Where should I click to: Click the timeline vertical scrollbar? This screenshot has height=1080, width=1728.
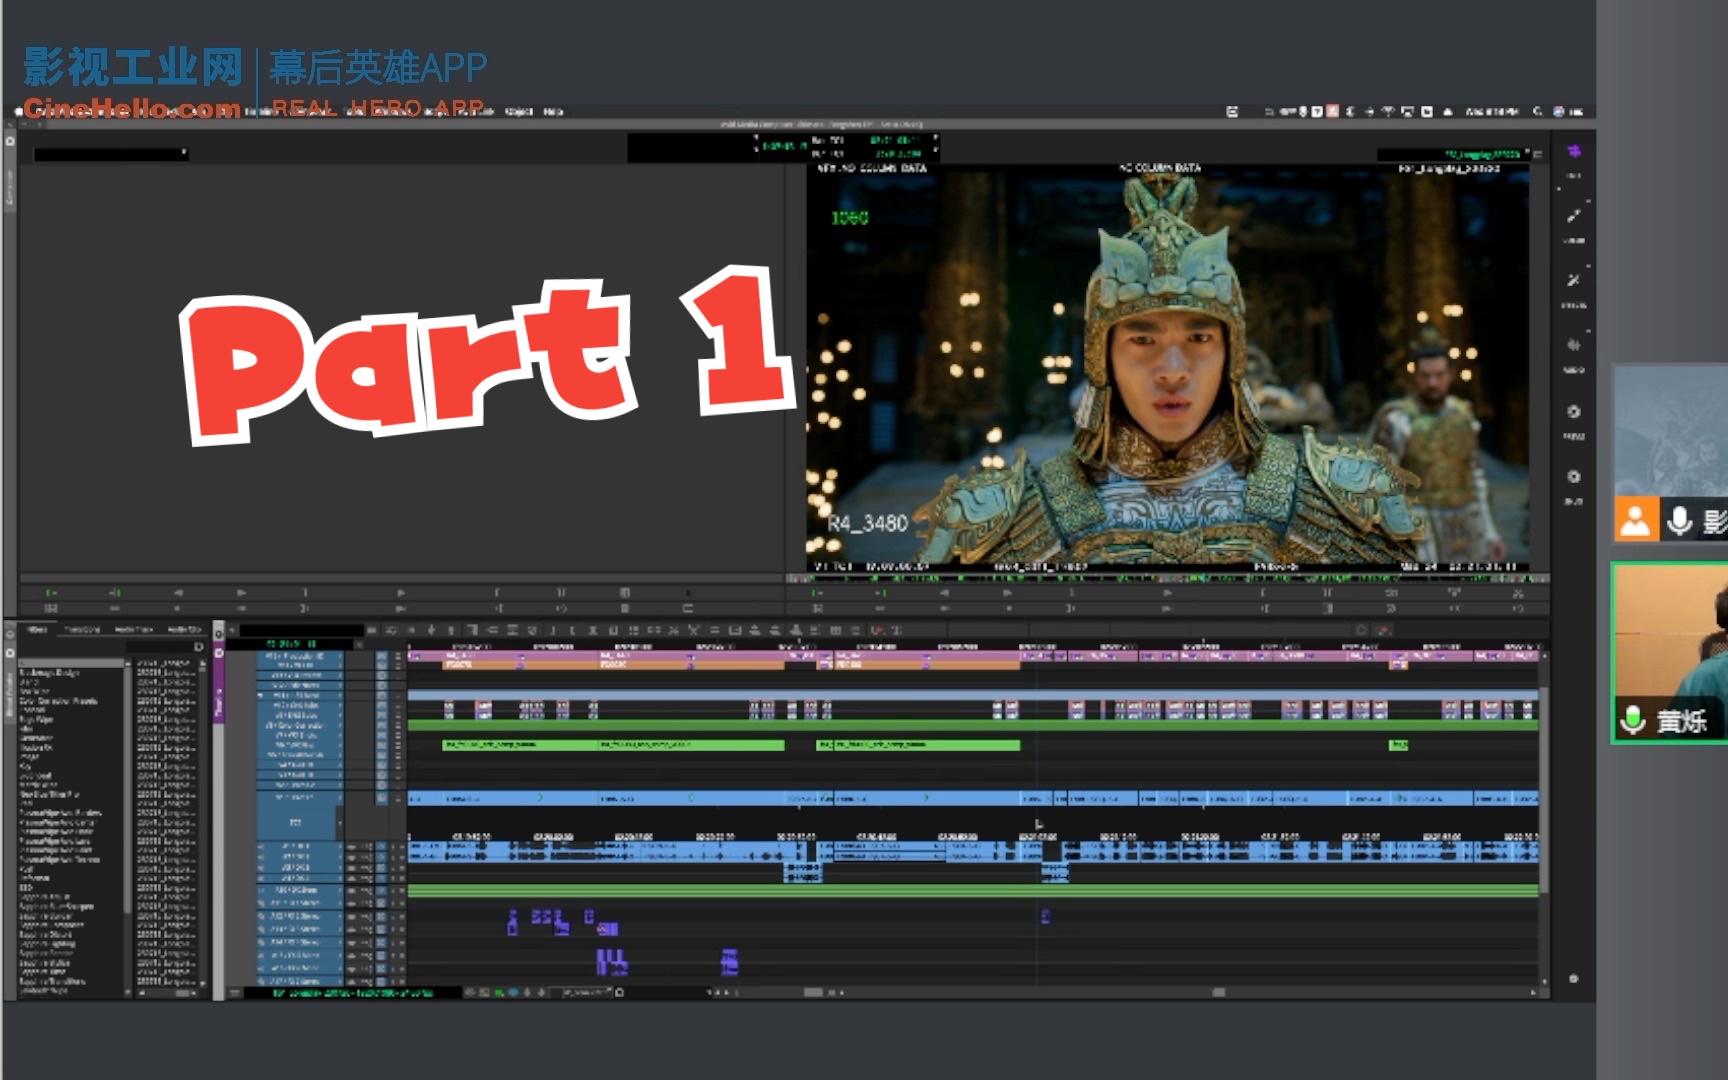tap(1544, 790)
